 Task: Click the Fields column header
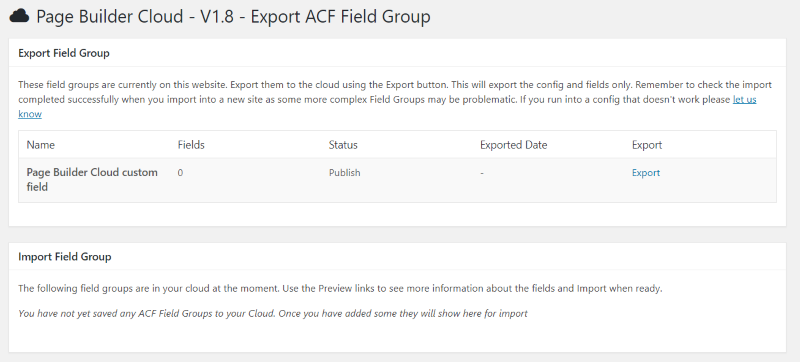191,145
